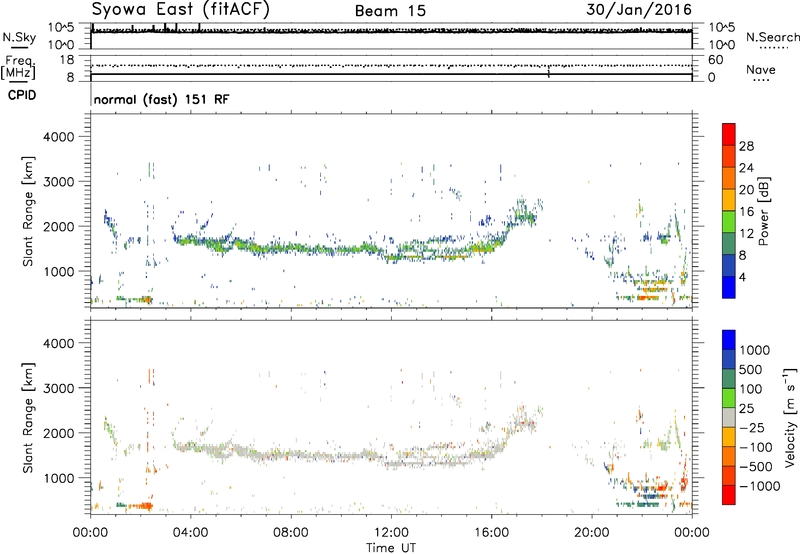This screenshot has width=800, height=554.
Task: Click the 'Power [dB]' colorbar label
Action: click(763, 211)
